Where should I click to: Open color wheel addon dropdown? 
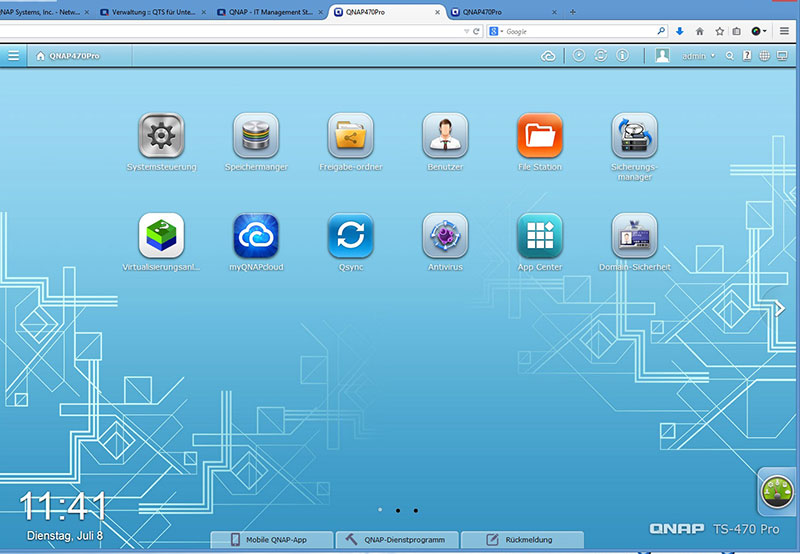(x=759, y=31)
